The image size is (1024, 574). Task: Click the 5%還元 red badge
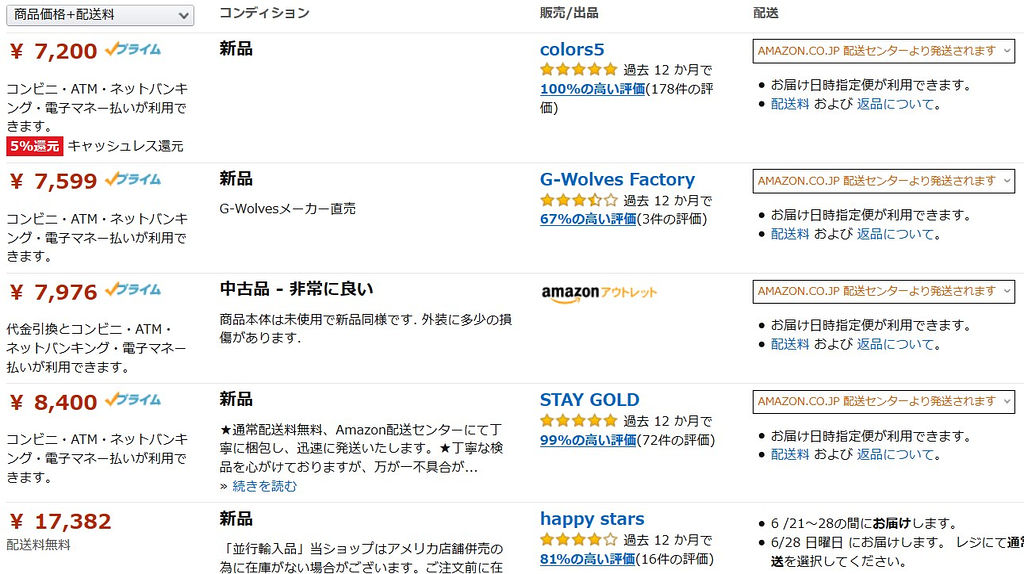[35, 146]
